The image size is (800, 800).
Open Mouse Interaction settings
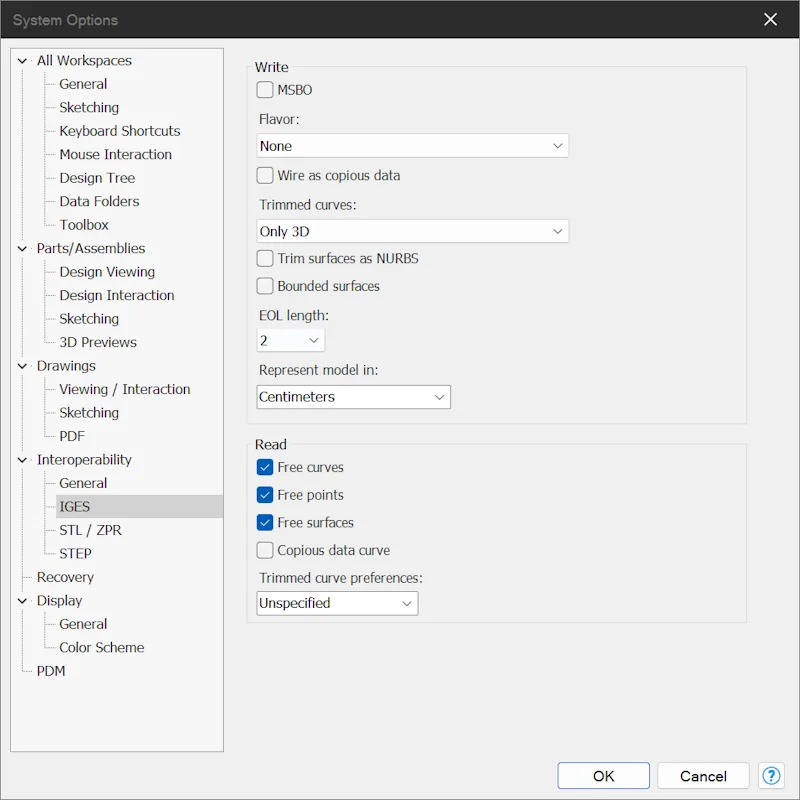[116, 155]
